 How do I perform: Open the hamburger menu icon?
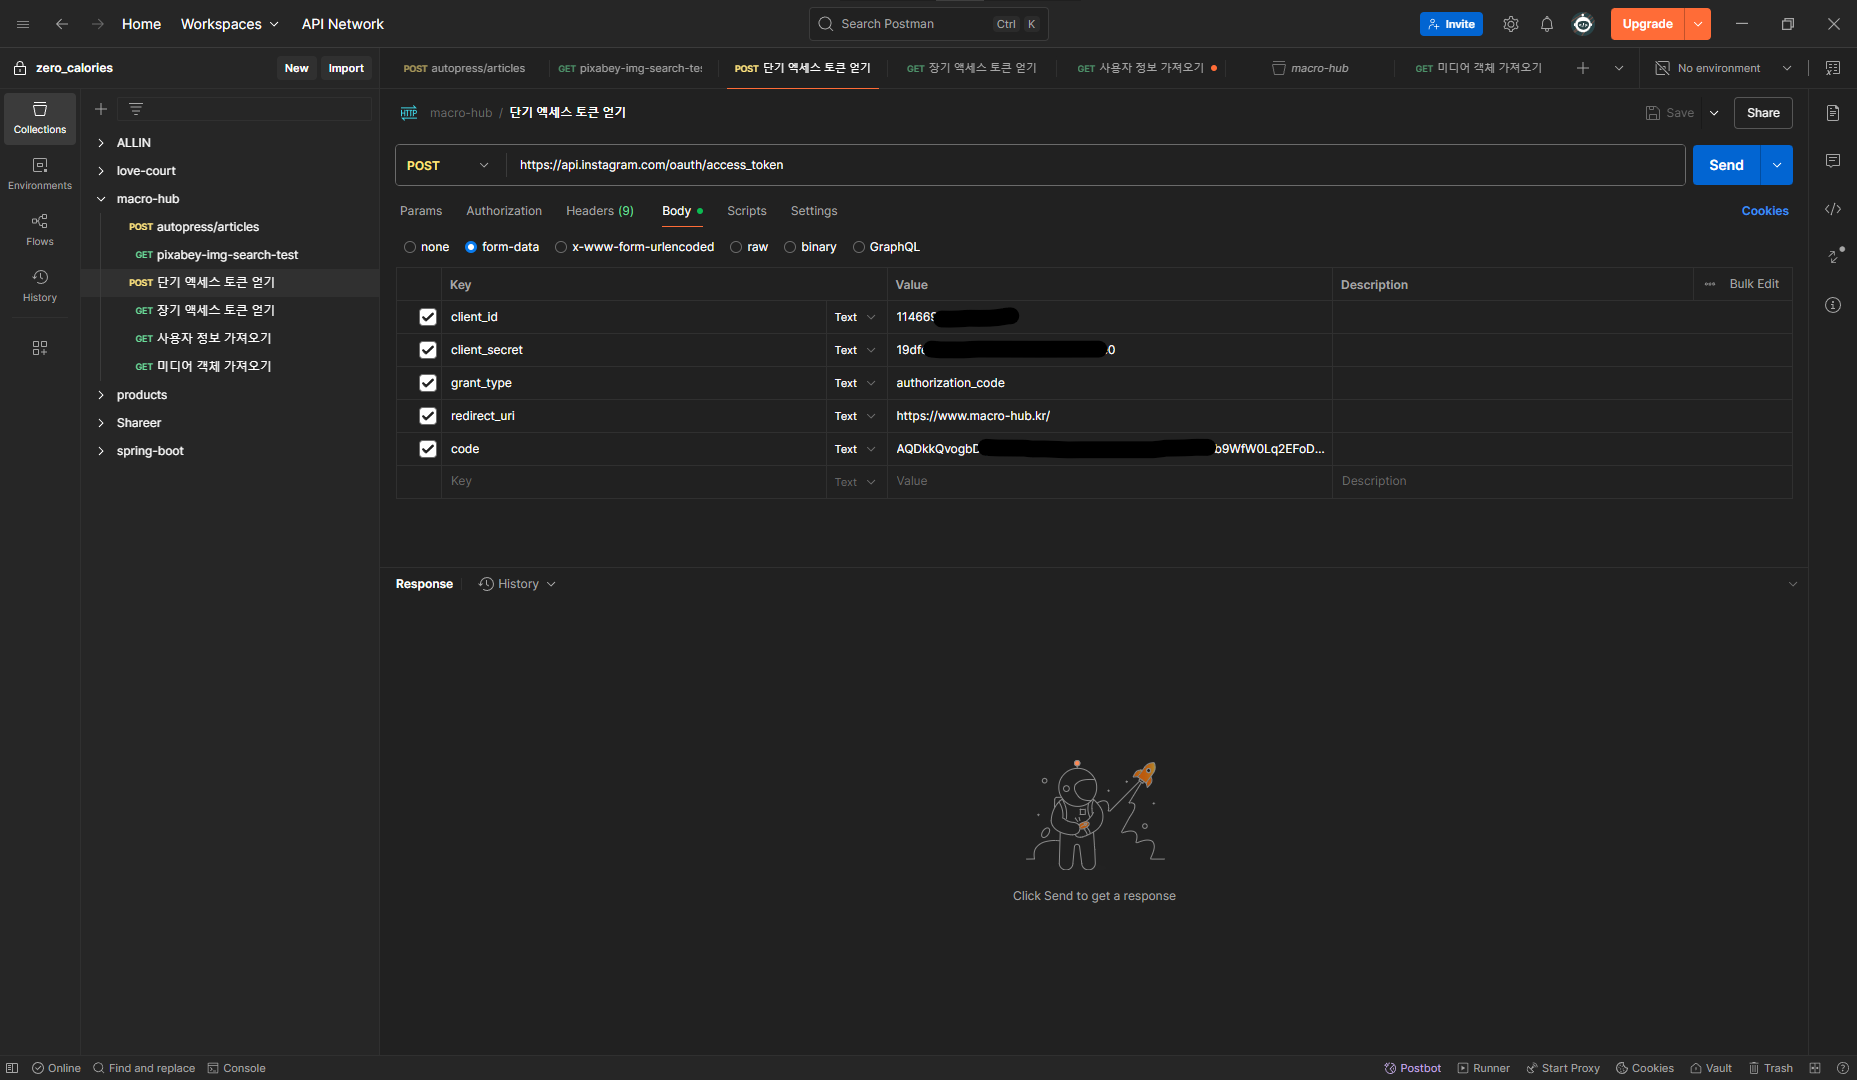pyautogui.click(x=23, y=24)
